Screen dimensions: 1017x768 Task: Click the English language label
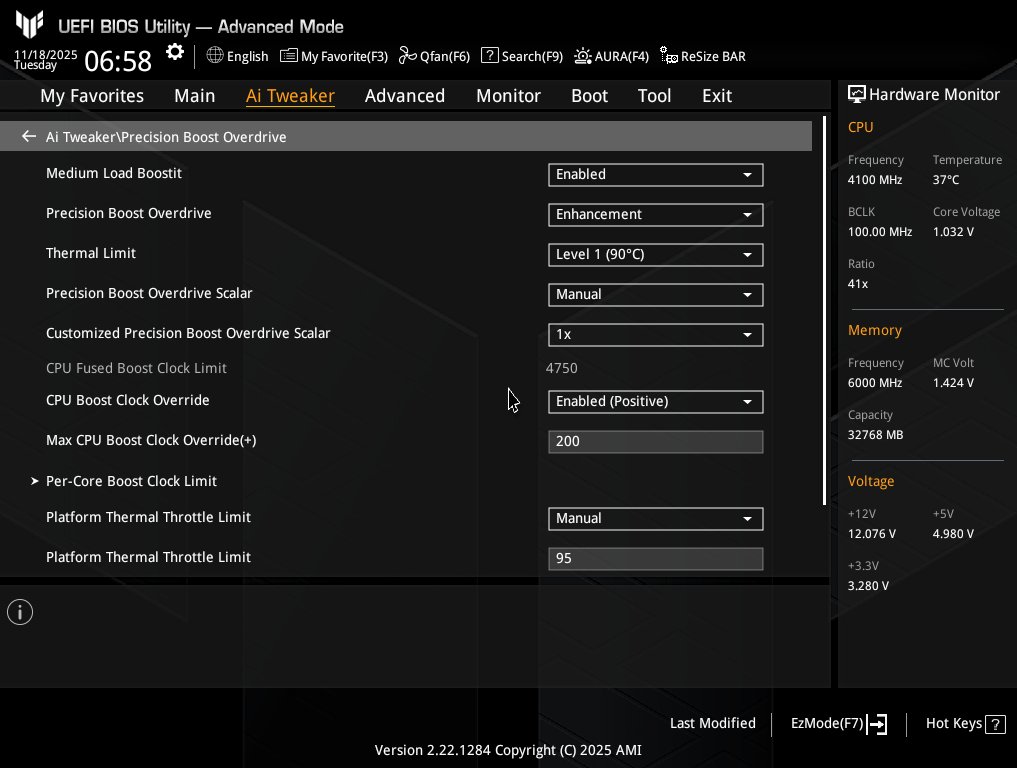pos(247,56)
